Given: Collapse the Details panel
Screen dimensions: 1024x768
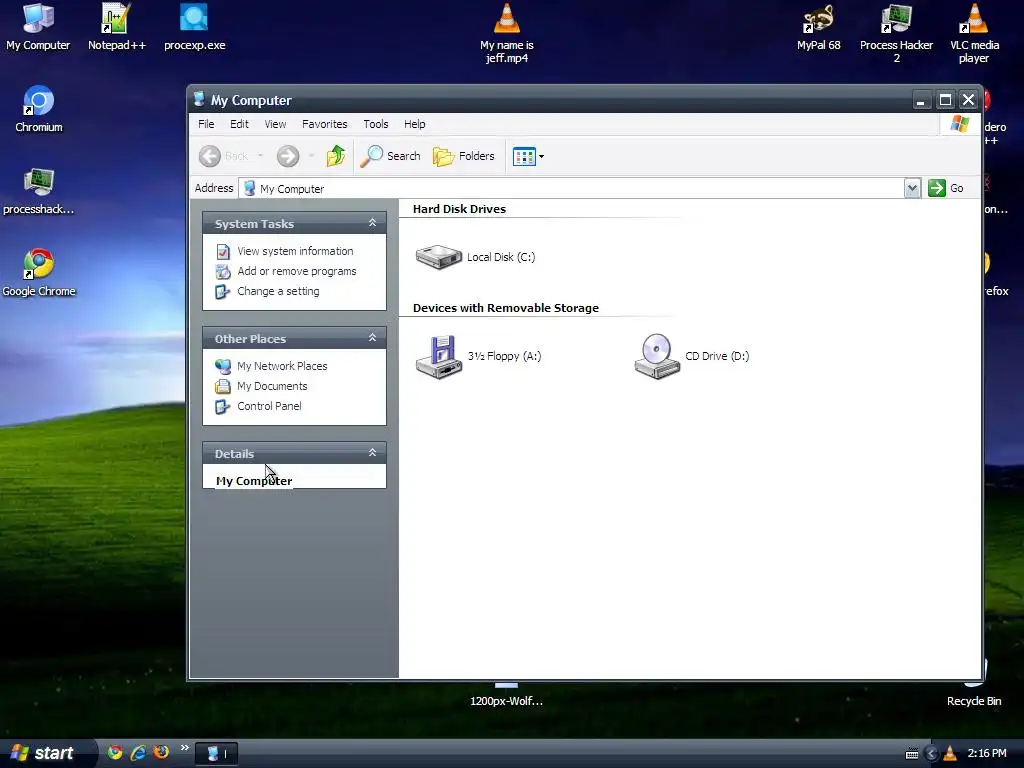Looking at the screenshot, I should point(372,453).
